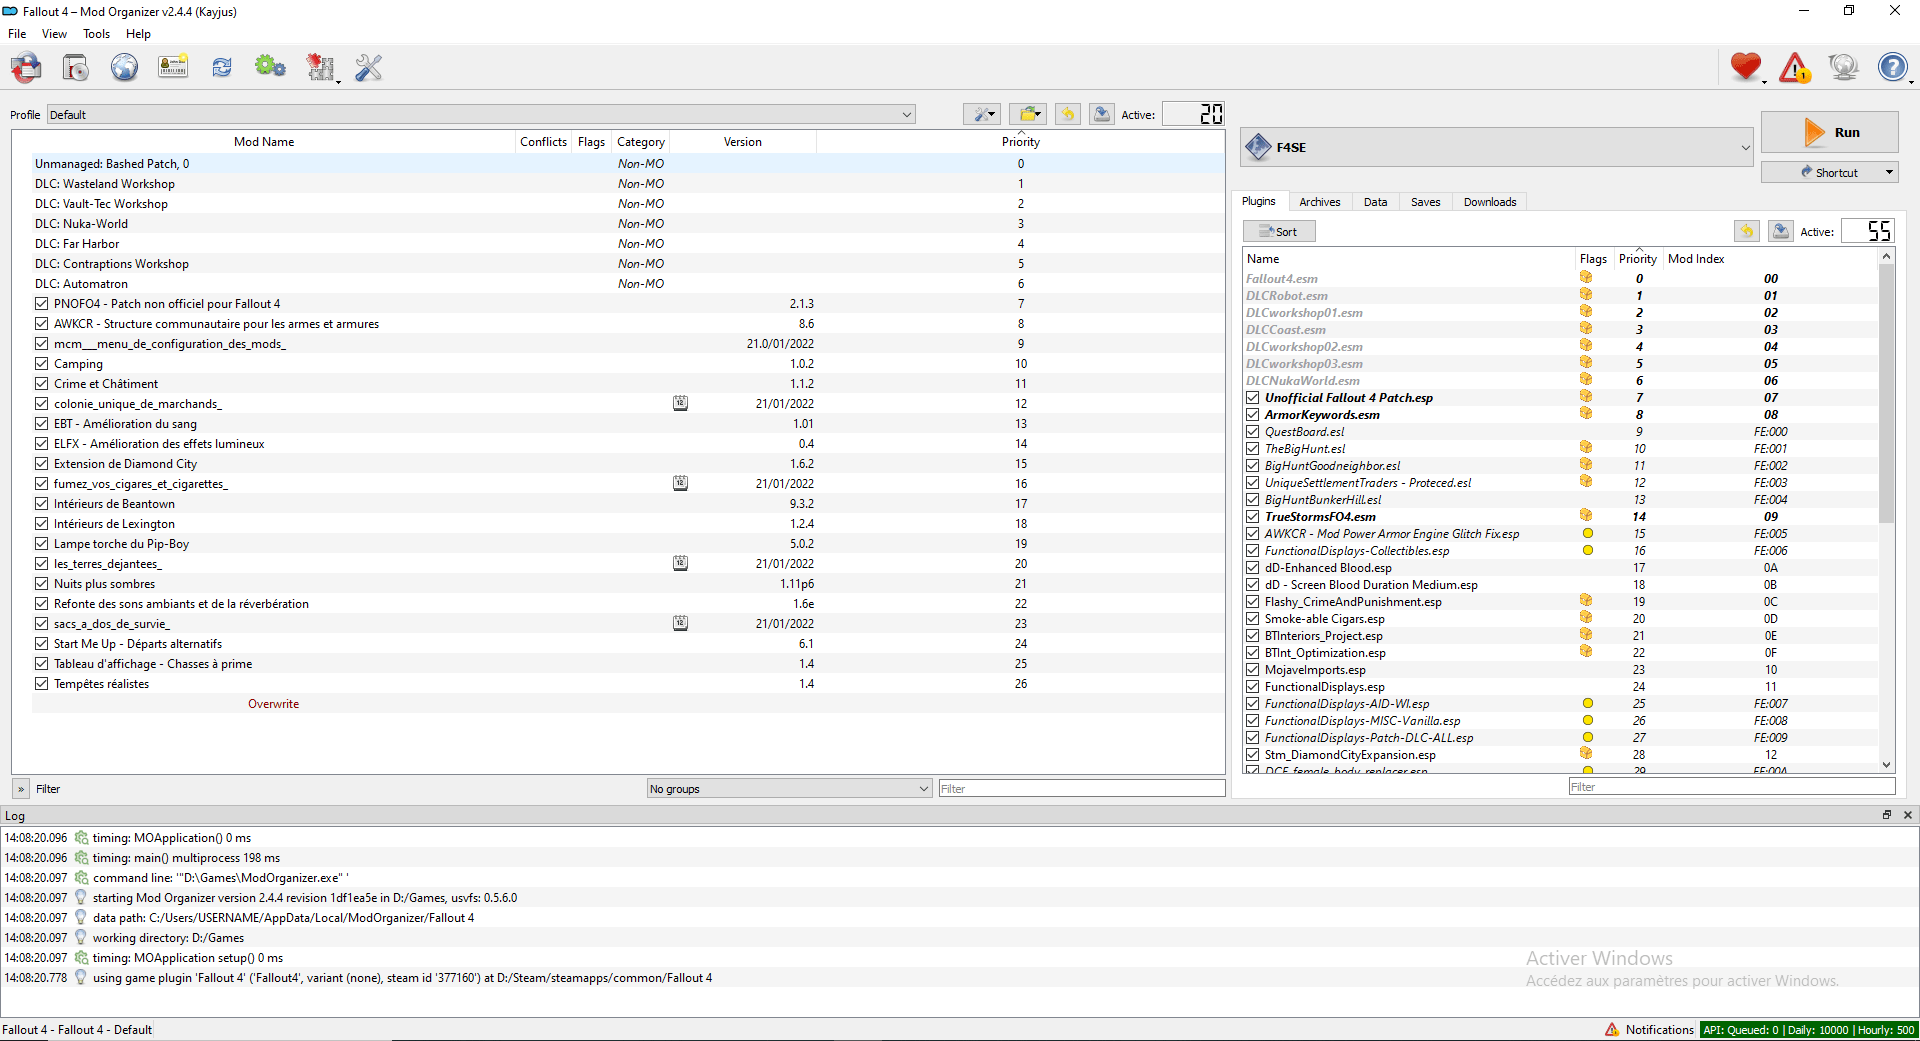This screenshot has width=1920, height=1041.
Task: Click the plugin list restore backup icon
Action: [x=1747, y=231]
